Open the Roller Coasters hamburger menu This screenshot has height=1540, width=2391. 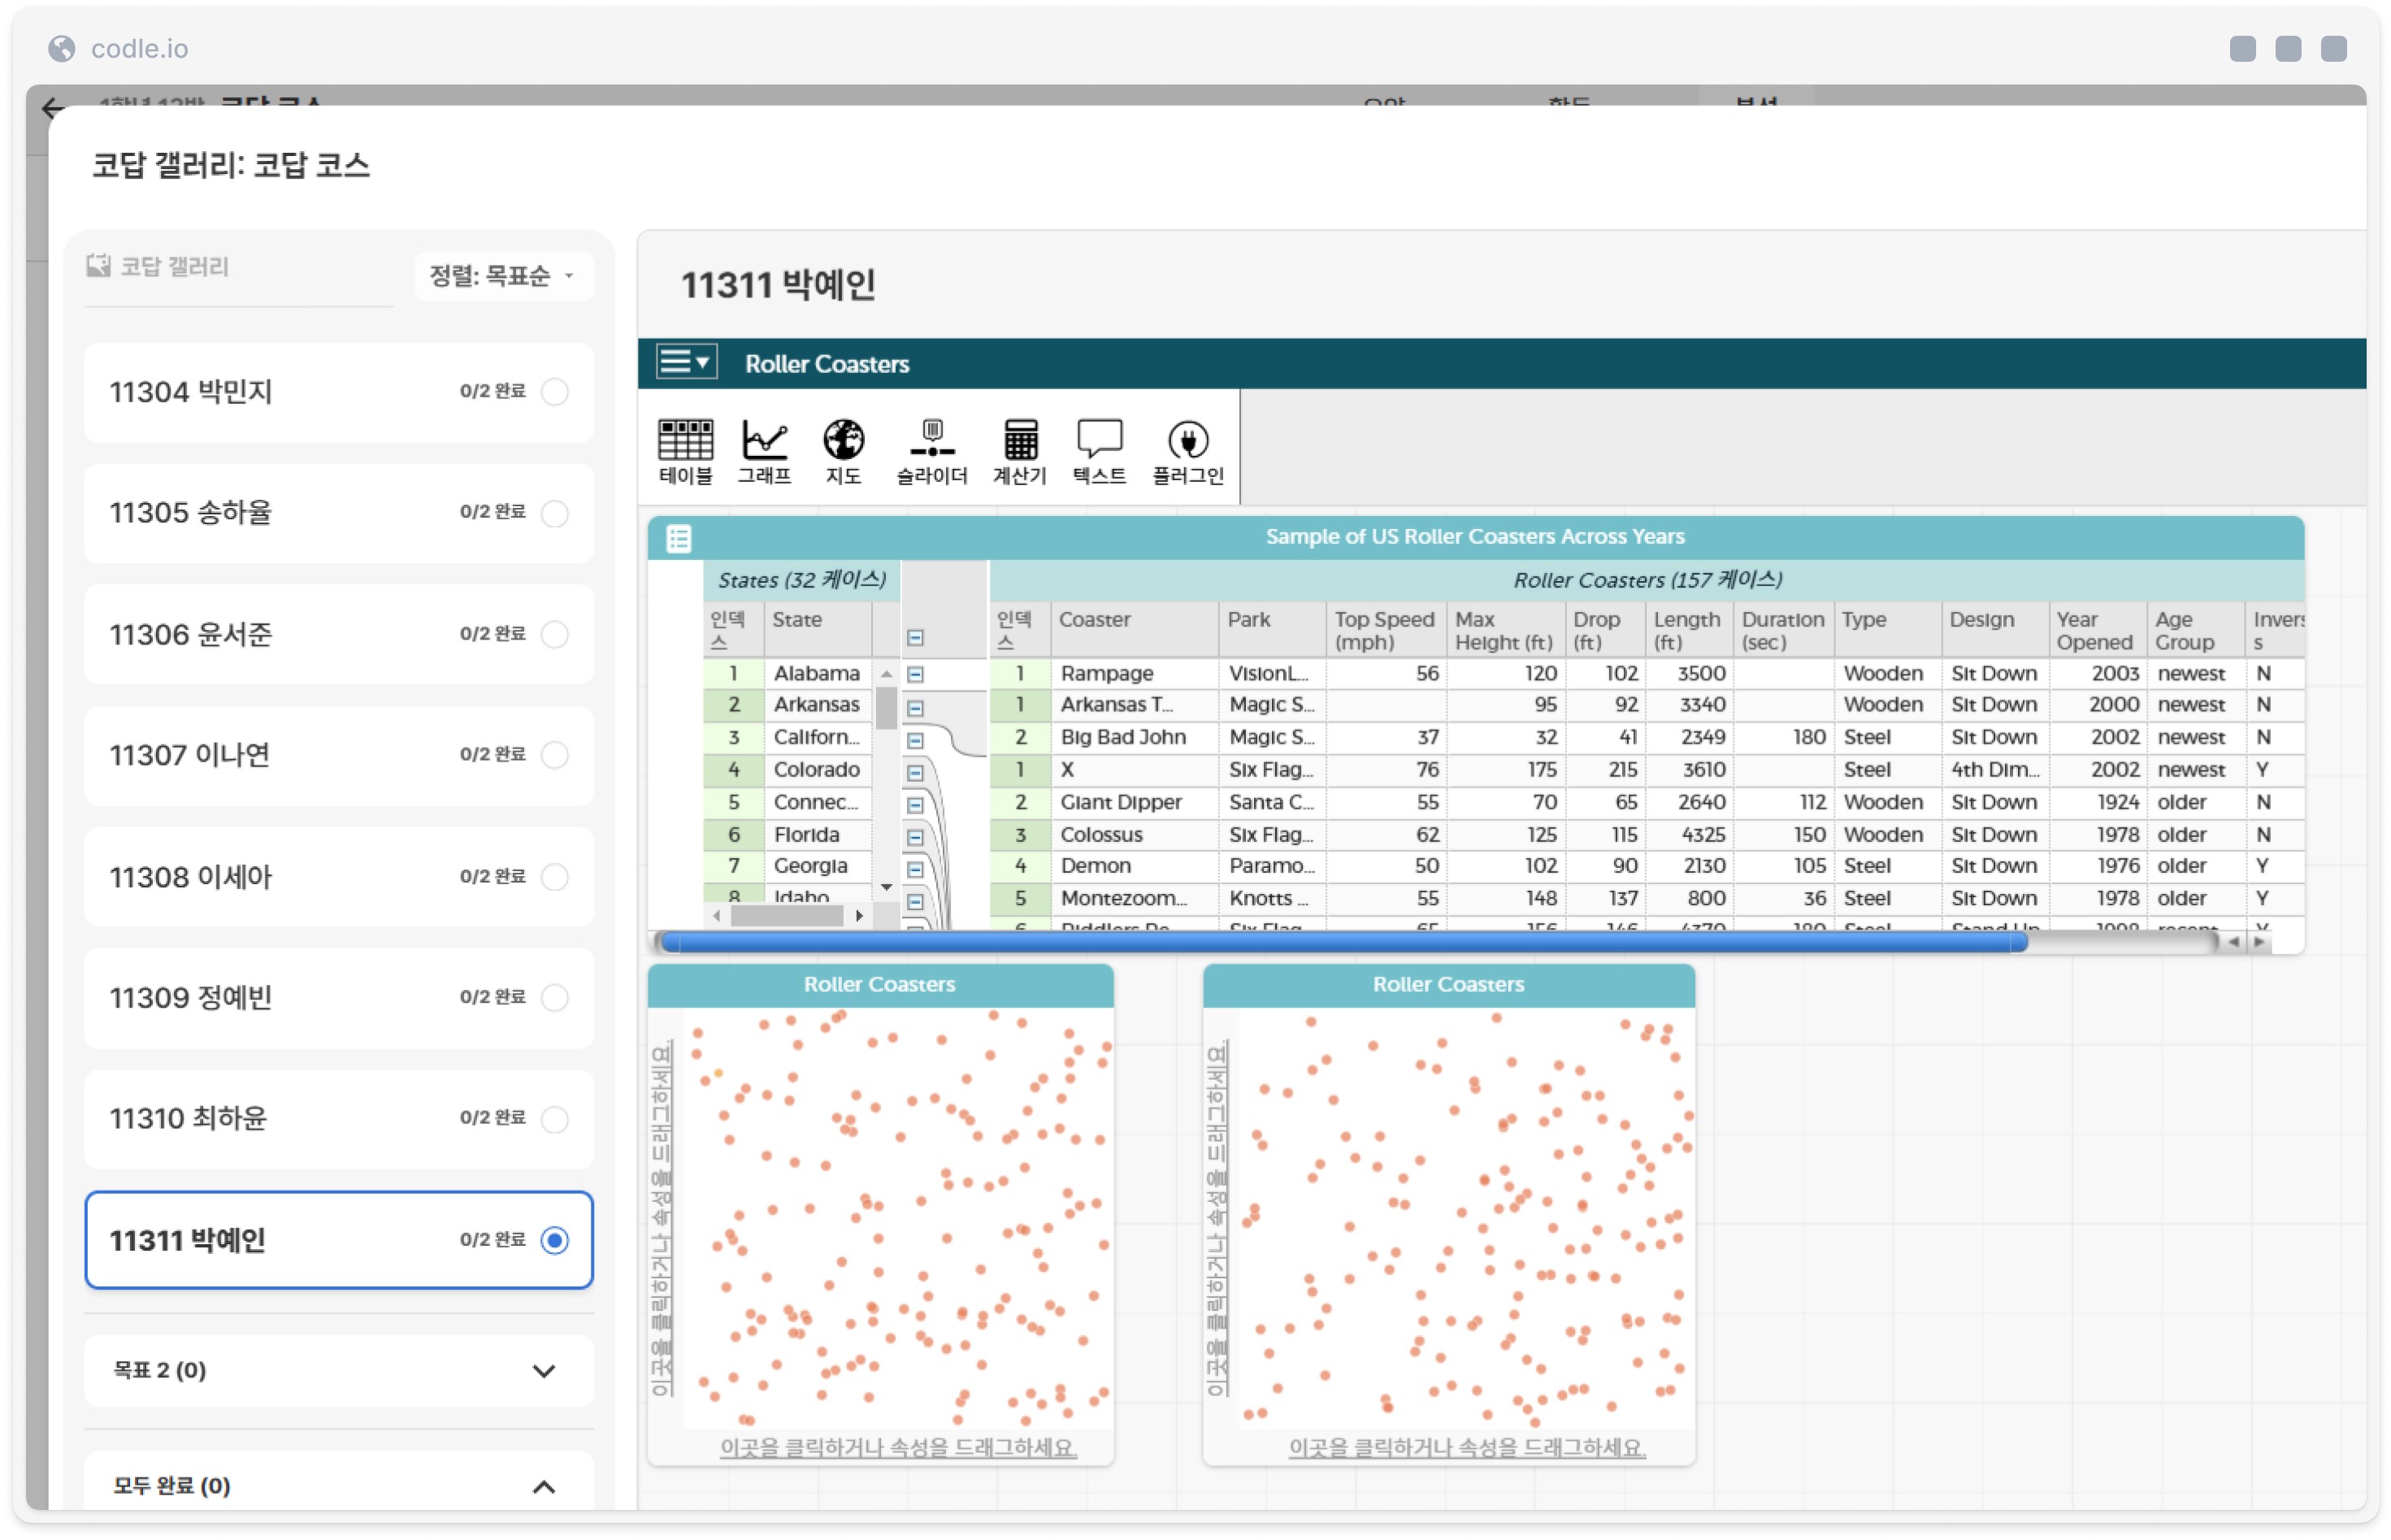pos(685,362)
